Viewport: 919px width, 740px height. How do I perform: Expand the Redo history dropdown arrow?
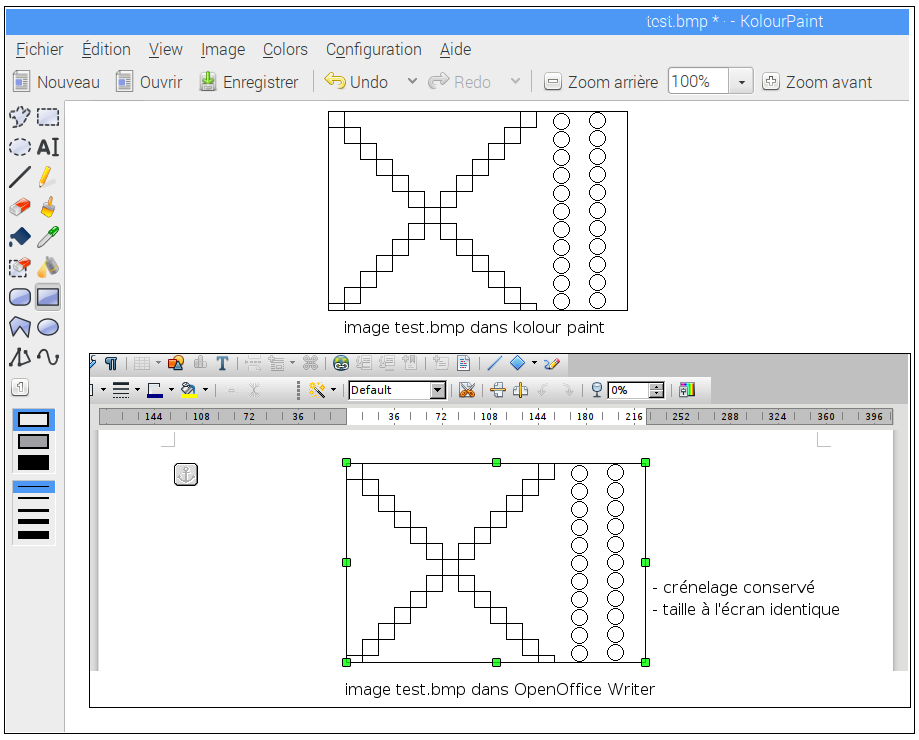coord(515,81)
